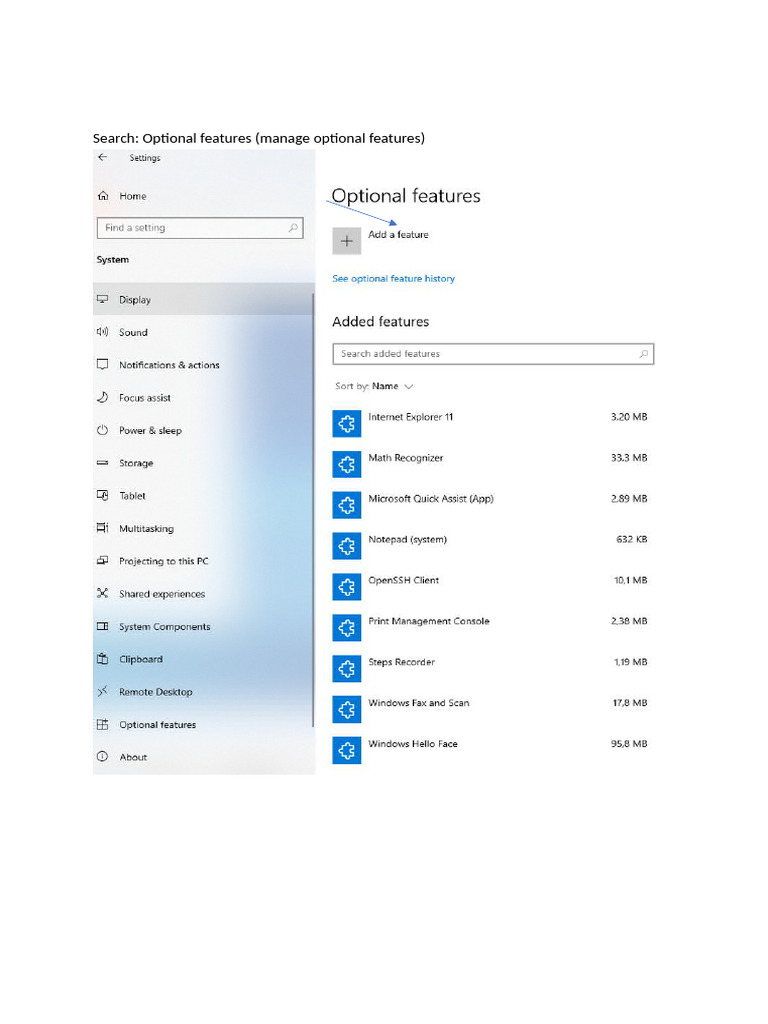Open Display settings in sidebar
This screenshot has height=1024, width=768.
point(203,299)
